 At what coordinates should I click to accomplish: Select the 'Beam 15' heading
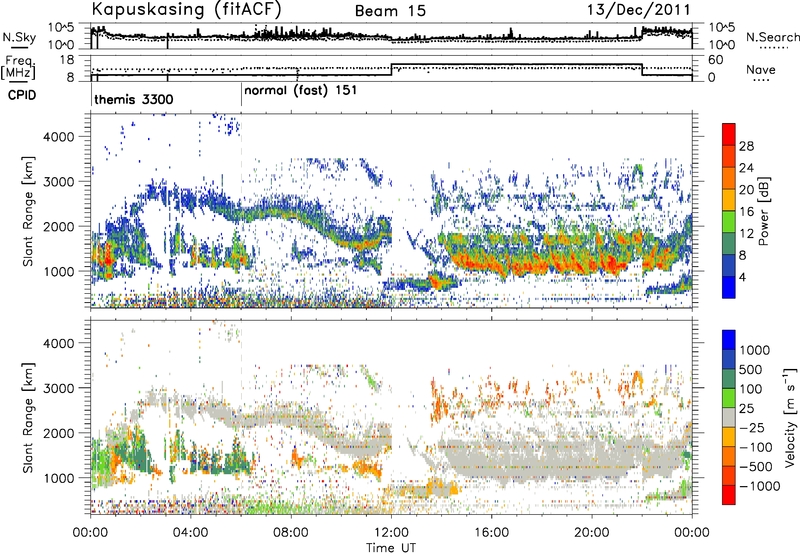coord(390,11)
